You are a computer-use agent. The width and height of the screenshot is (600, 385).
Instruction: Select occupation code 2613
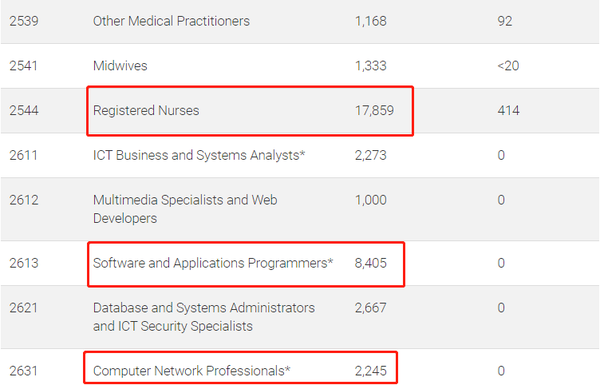point(24,263)
